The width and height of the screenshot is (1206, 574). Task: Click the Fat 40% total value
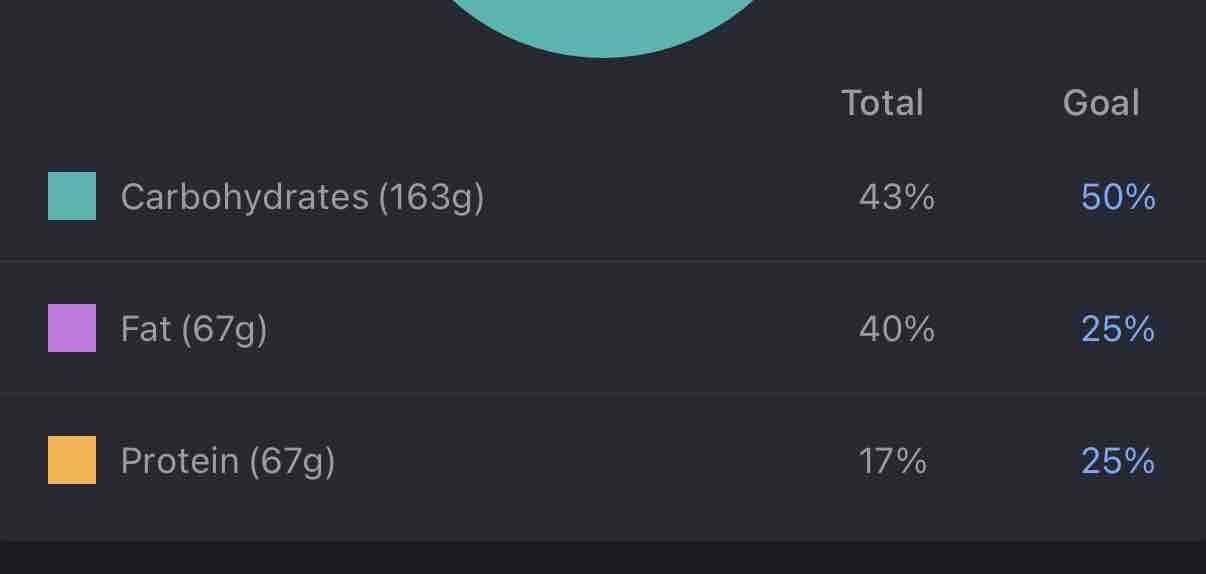pos(897,329)
